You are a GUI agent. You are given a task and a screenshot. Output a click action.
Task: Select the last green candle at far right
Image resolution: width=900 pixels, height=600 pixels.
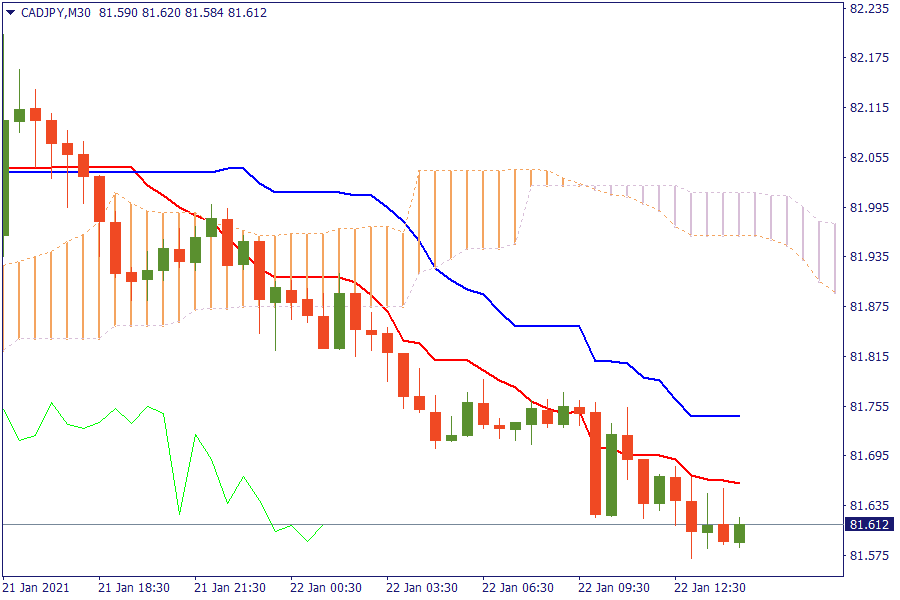tap(739, 533)
